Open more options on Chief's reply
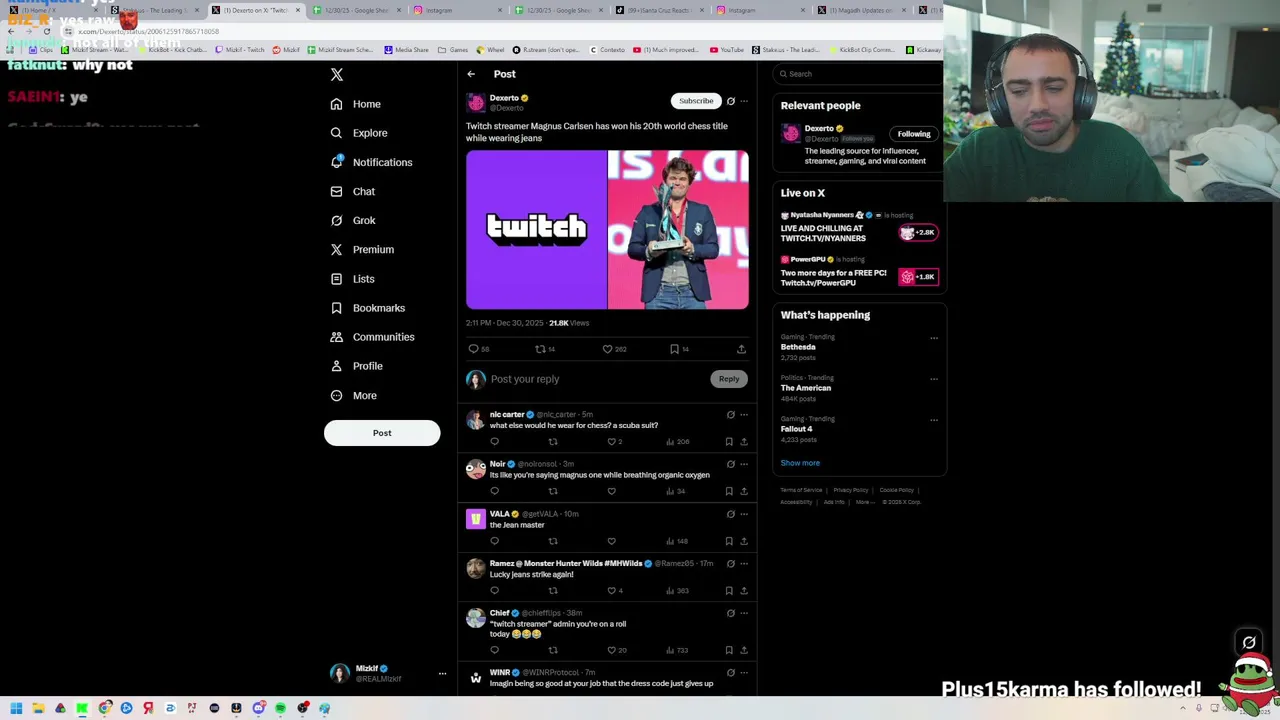The width and height of the screenshot is (1280, 720). [x=744, y=613]
